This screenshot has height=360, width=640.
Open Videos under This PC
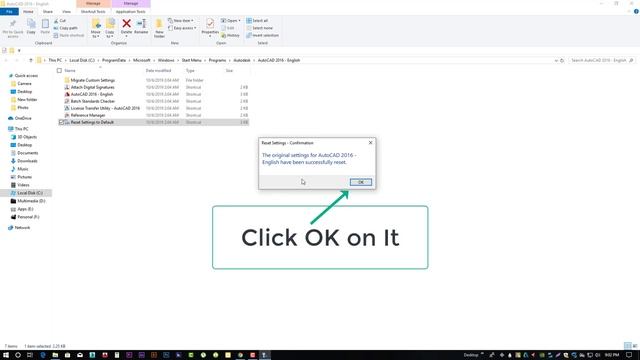tap(23, 185)
